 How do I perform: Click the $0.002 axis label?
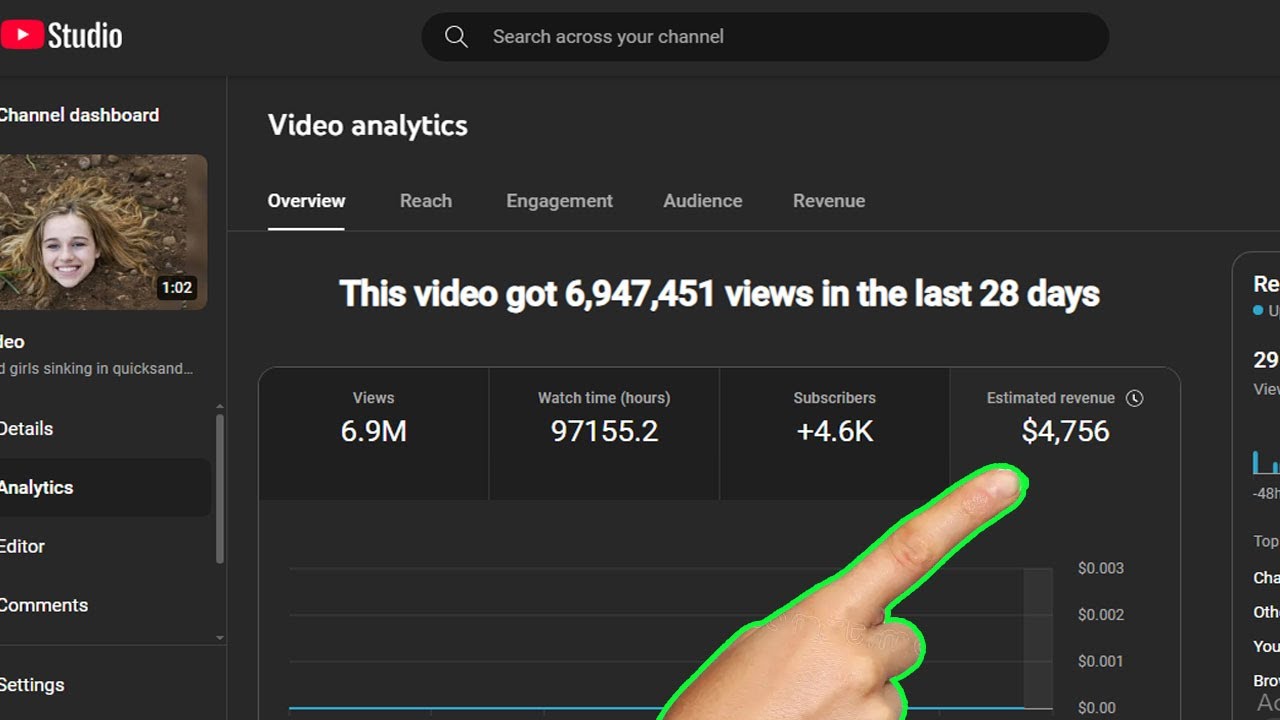point(1101,615)
